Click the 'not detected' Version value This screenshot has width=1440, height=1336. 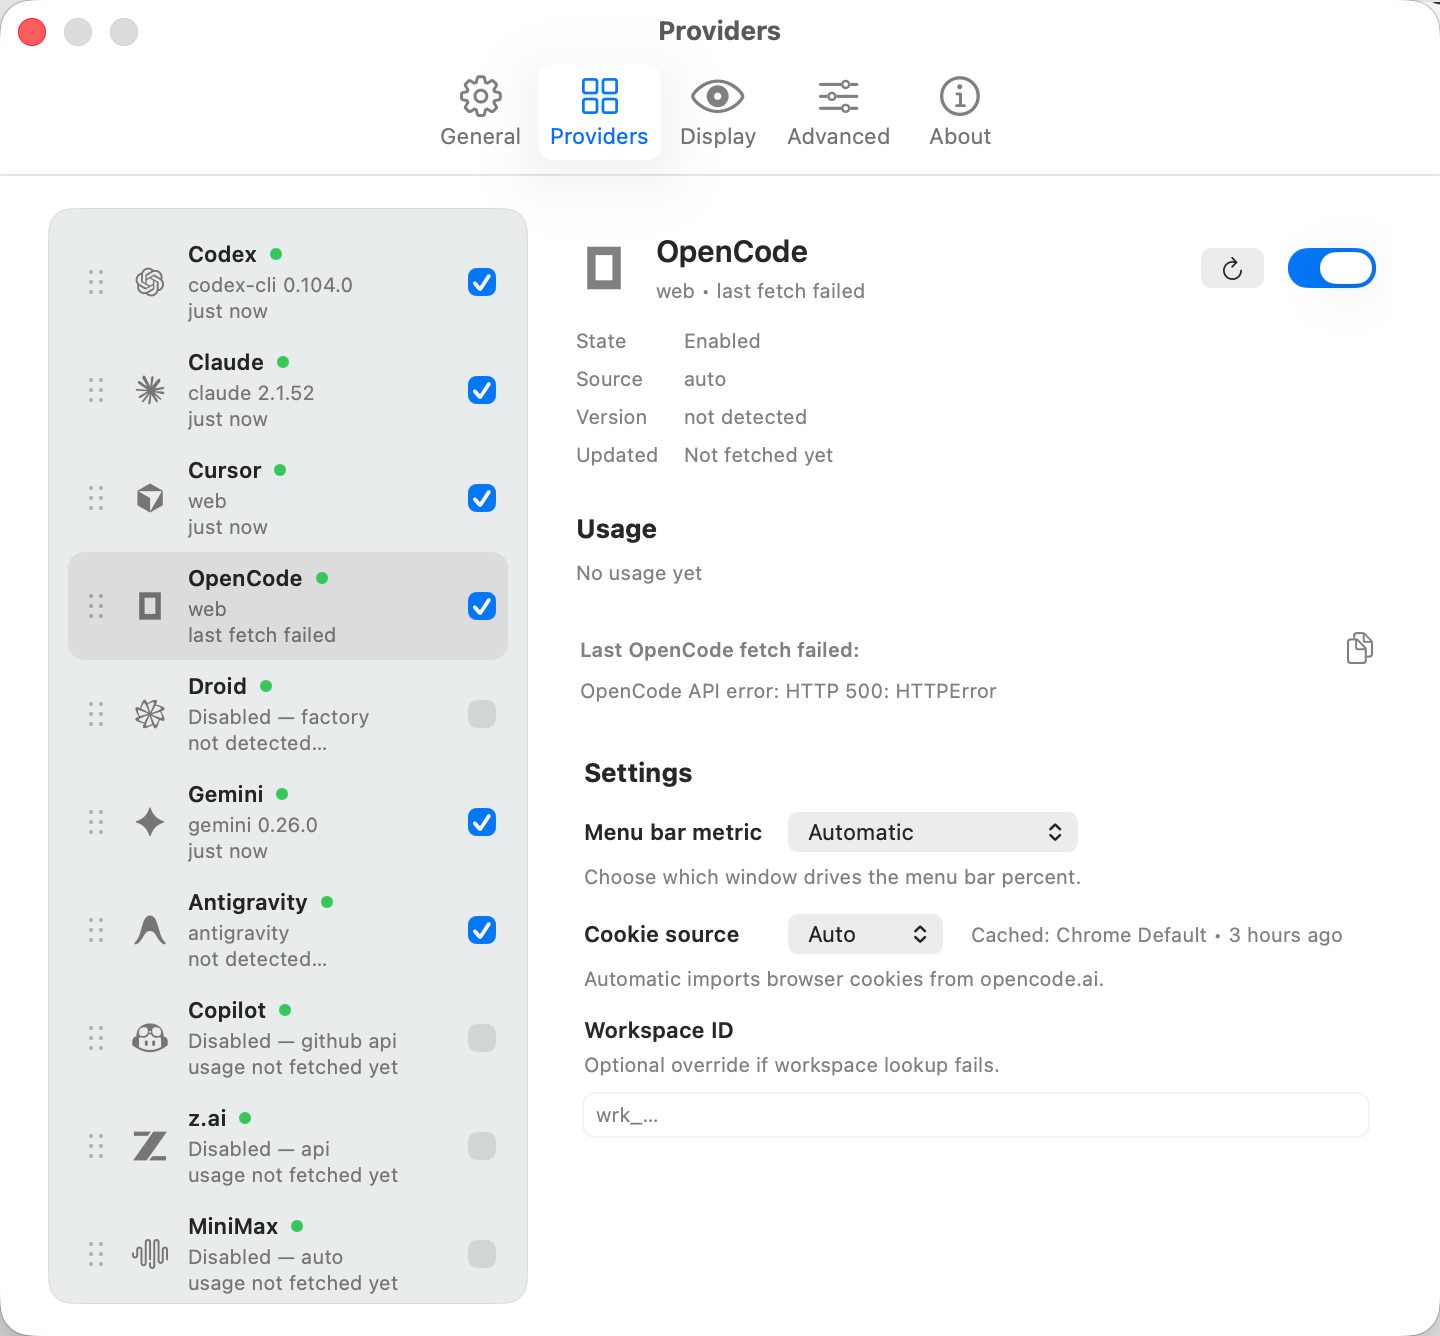745,417
